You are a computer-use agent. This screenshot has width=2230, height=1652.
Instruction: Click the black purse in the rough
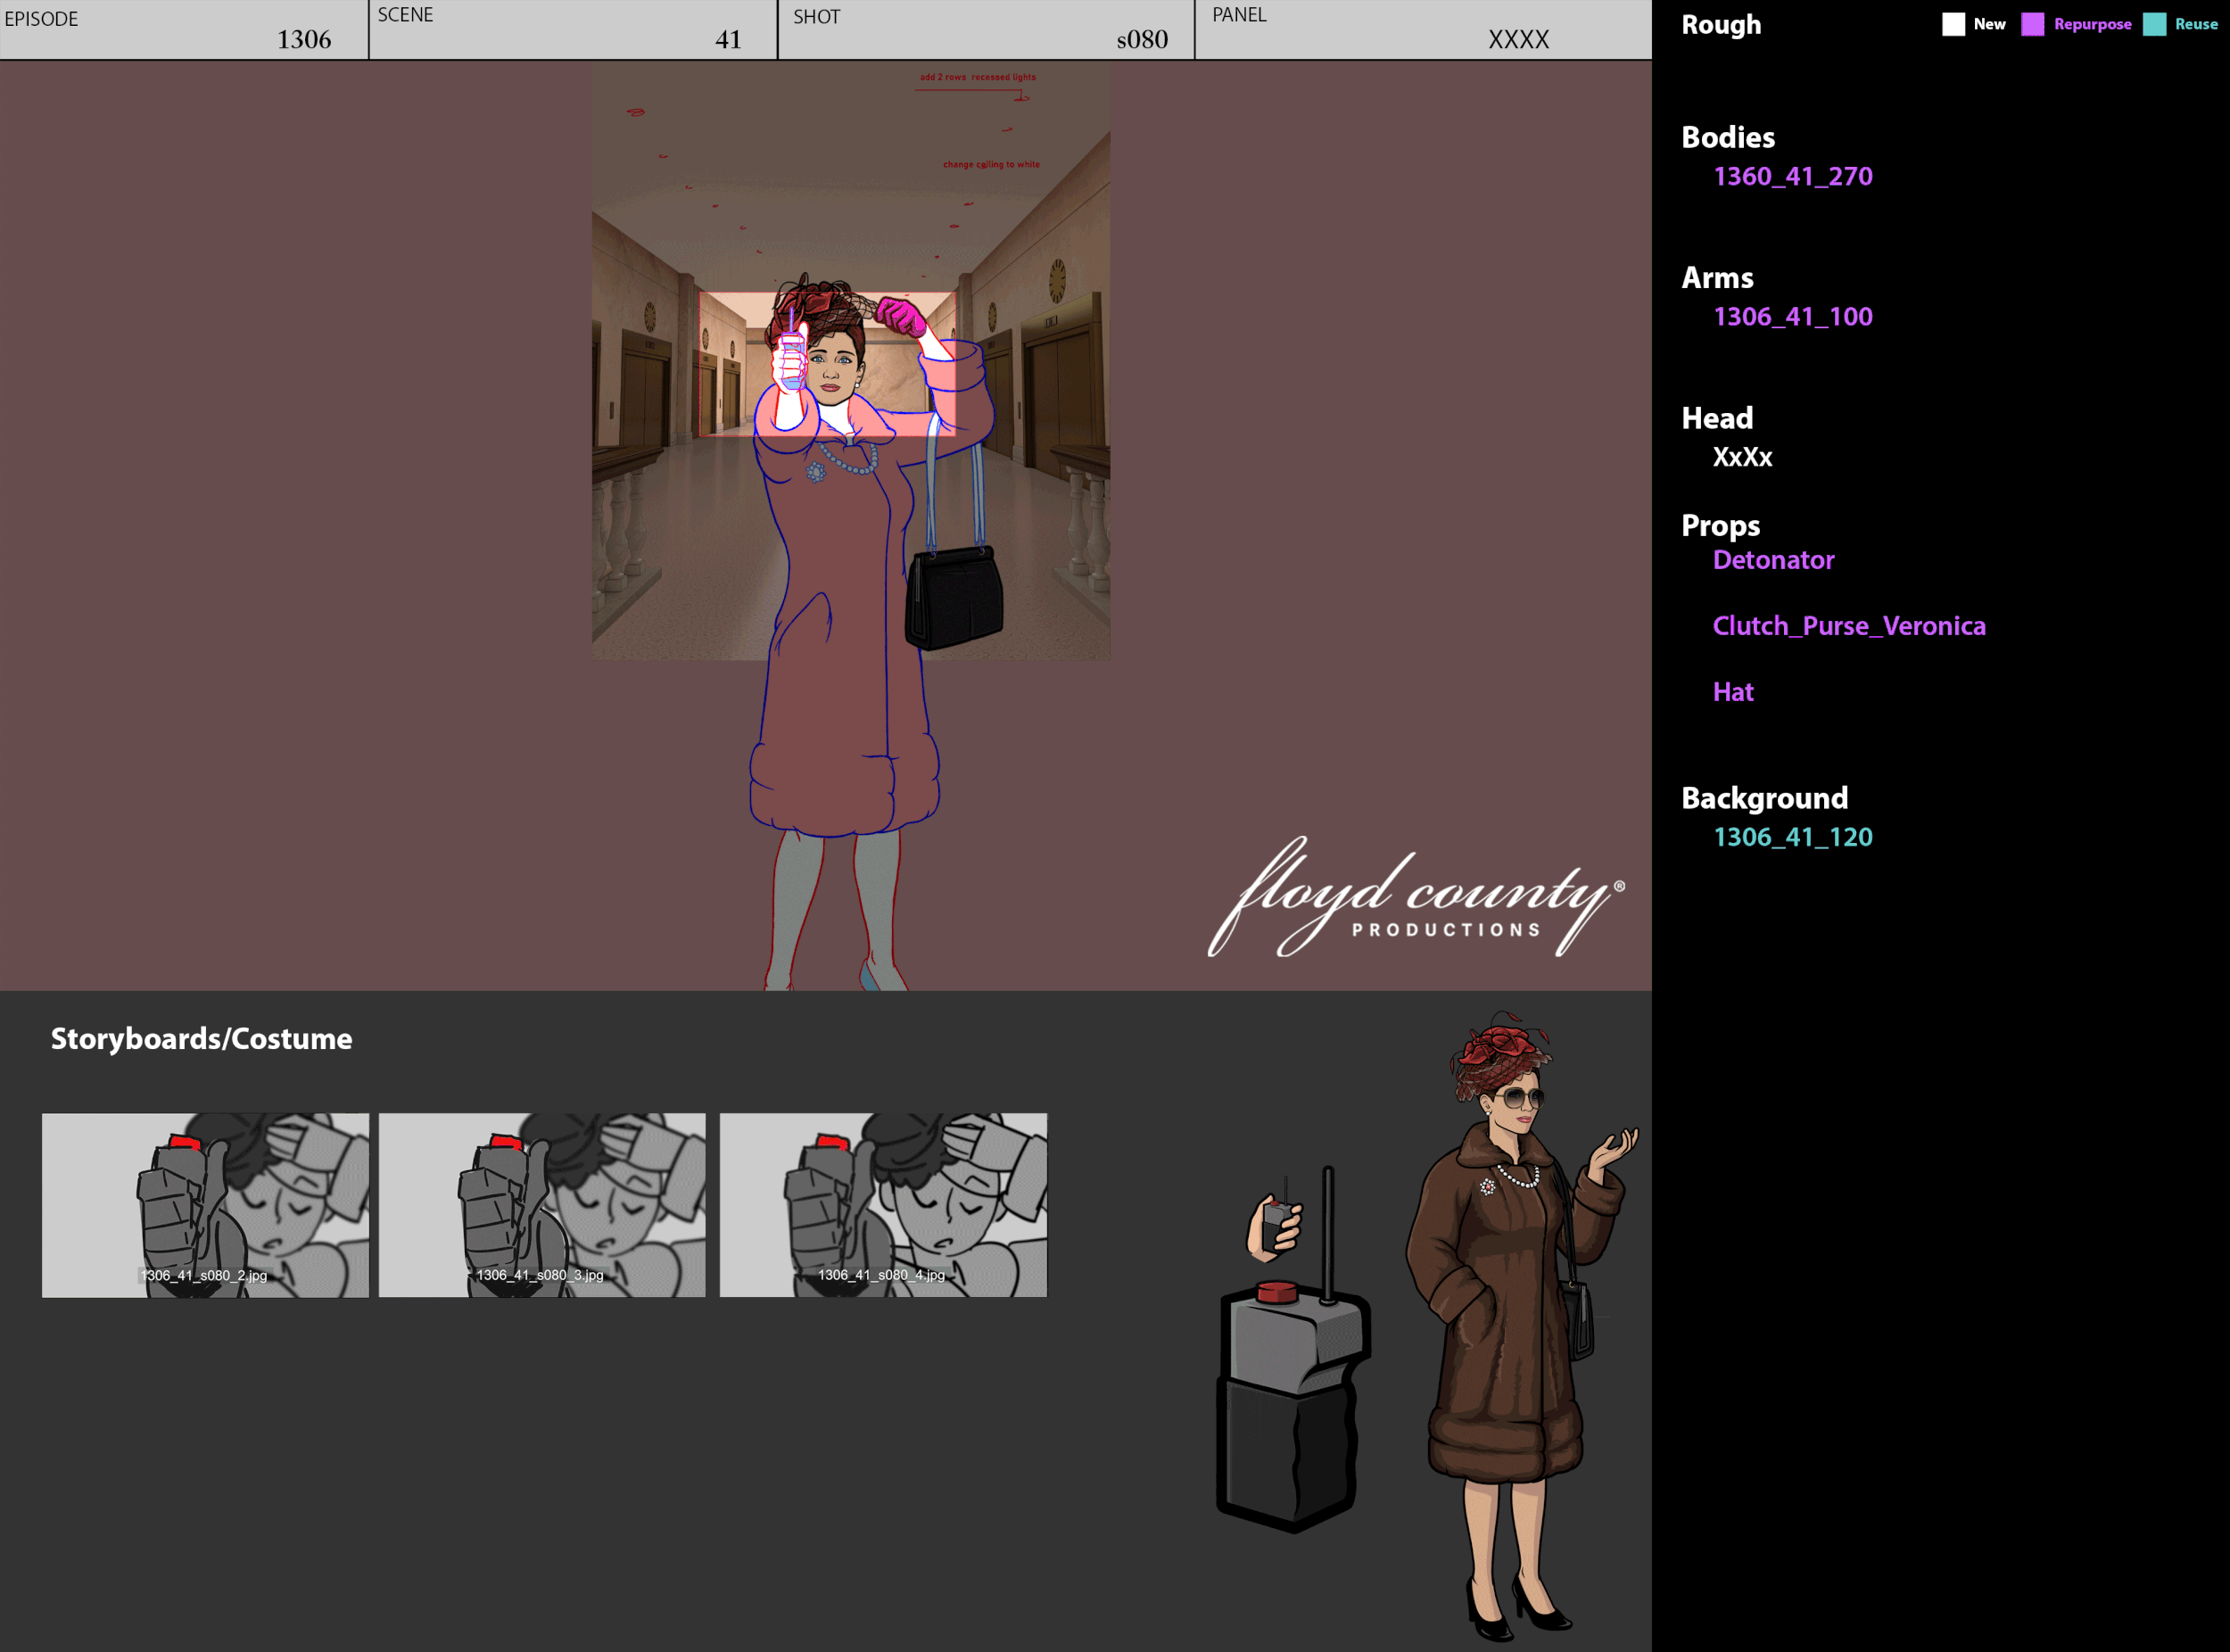954,597
